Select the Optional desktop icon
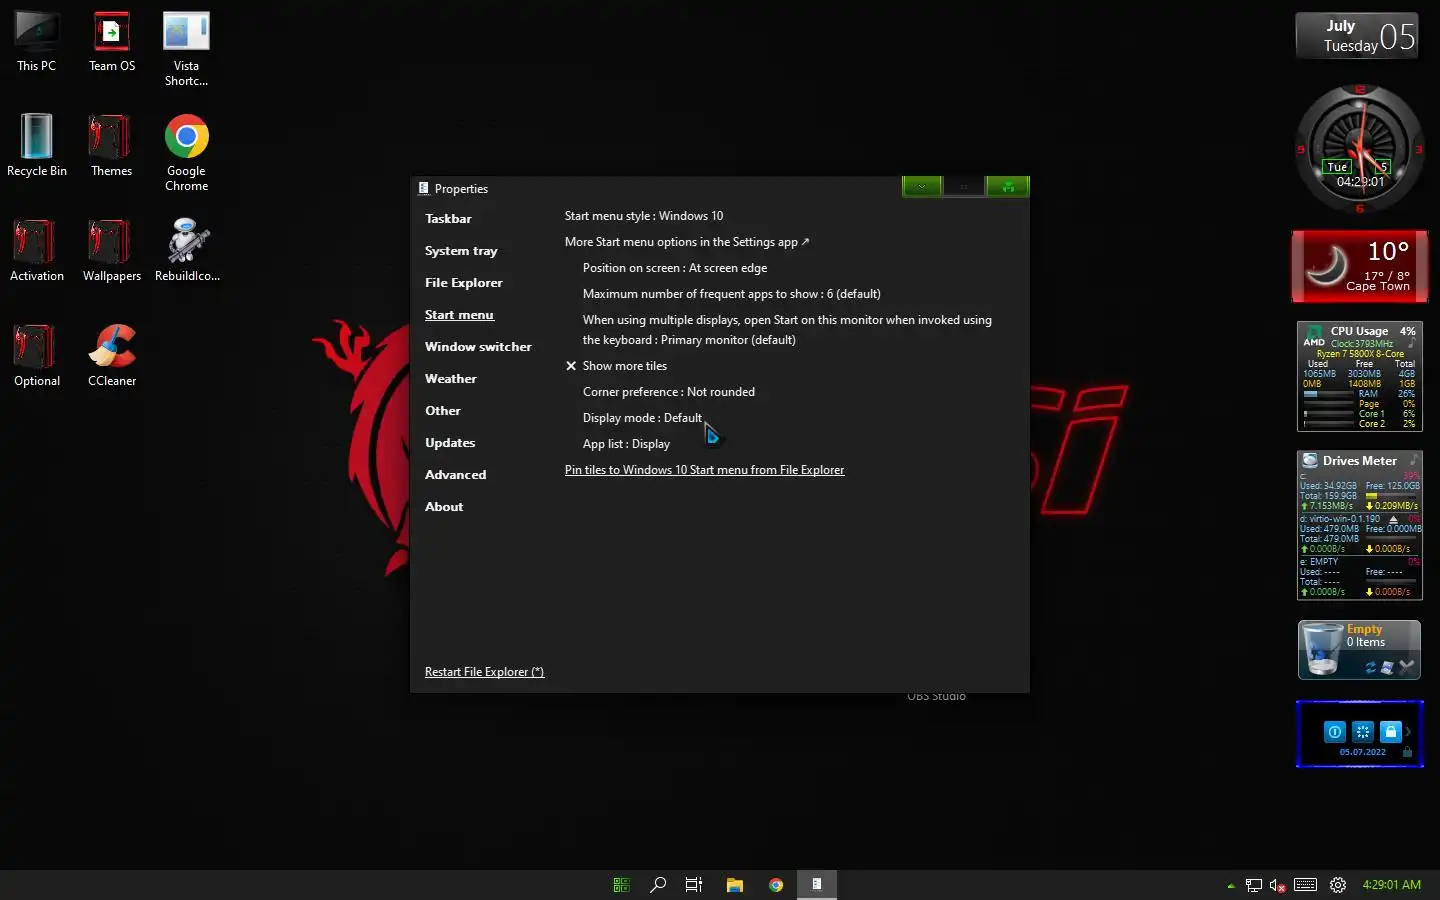This screenshot has width=1440, height=900. coord(37,357)
